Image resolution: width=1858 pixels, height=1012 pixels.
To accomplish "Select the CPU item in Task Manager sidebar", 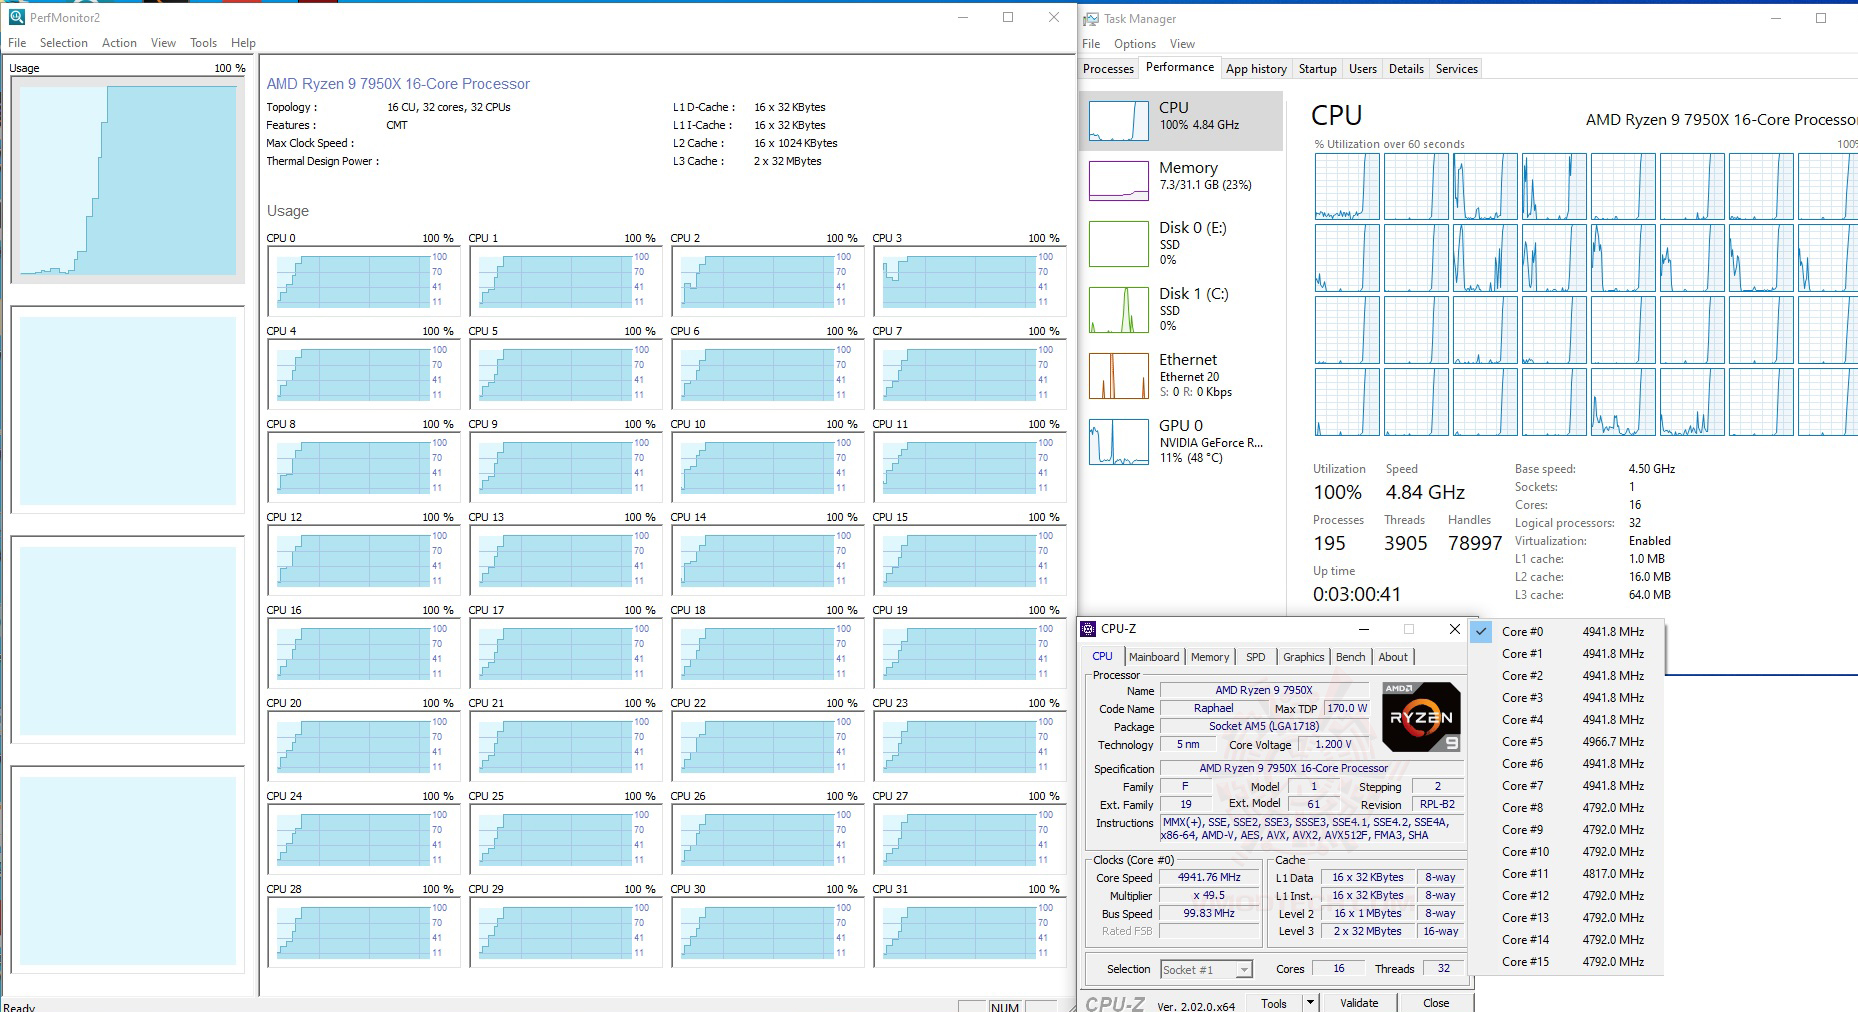I will 1181,121.
